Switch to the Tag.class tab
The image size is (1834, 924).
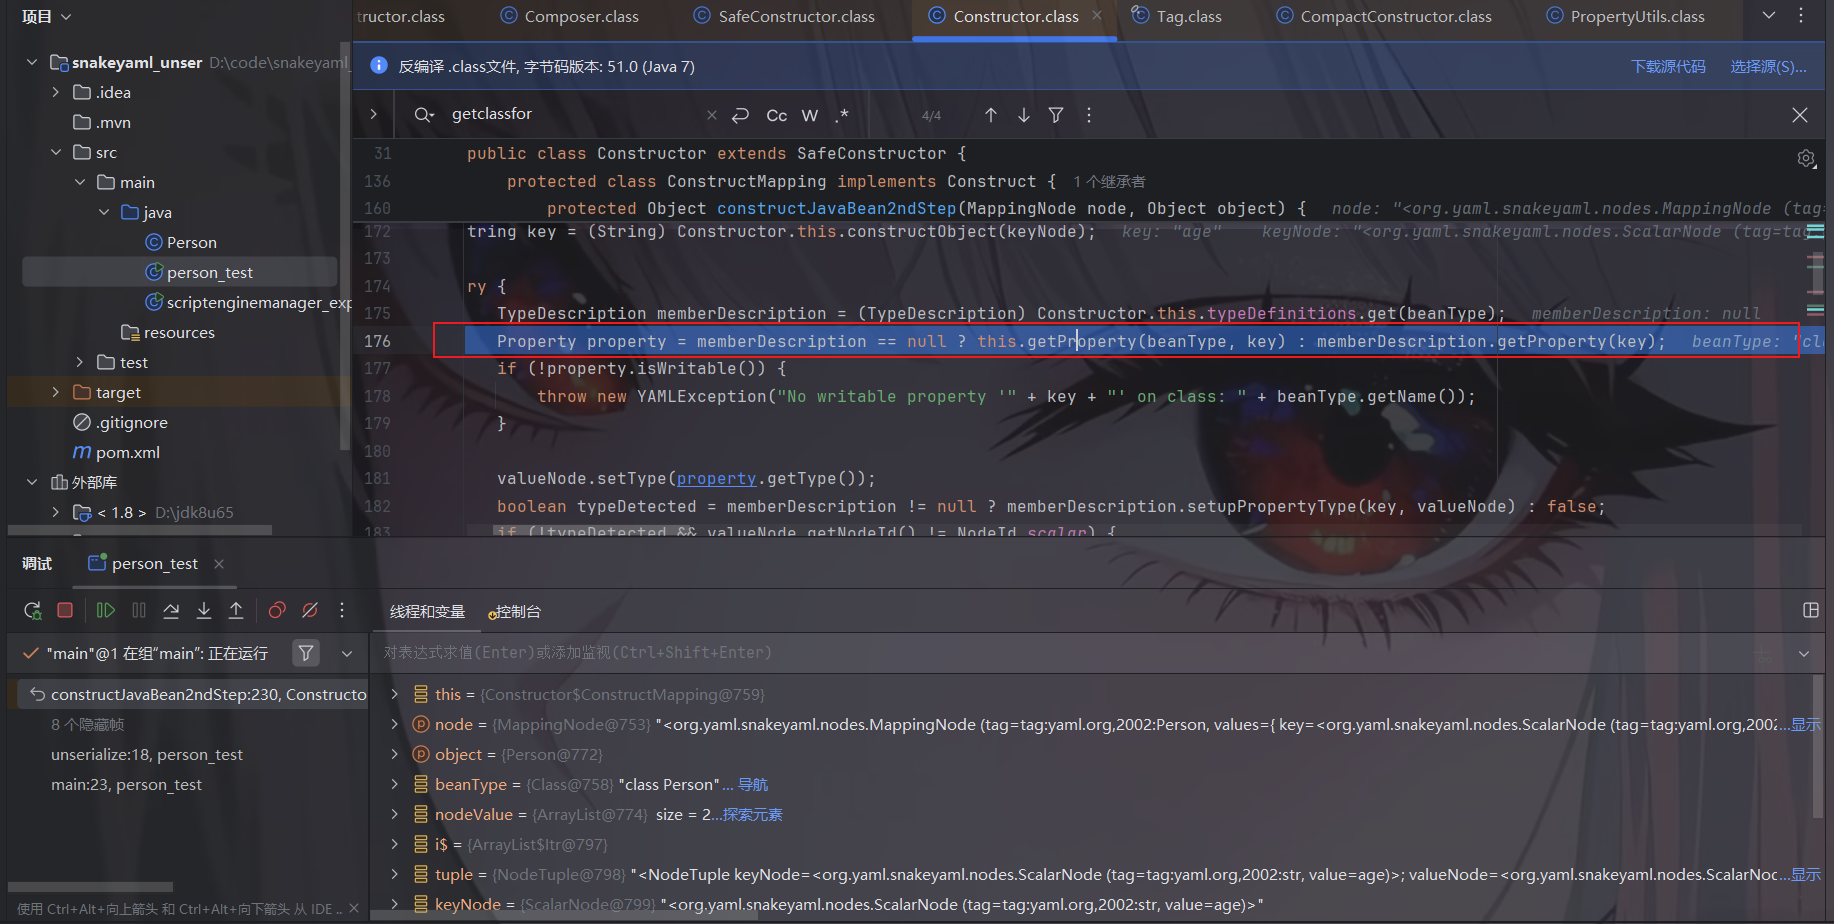(1177, 16)
